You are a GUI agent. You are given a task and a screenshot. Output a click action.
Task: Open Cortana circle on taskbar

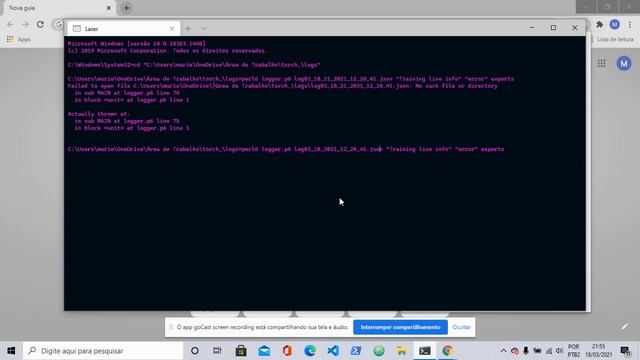pyautogui.click(x=195, y=351)
